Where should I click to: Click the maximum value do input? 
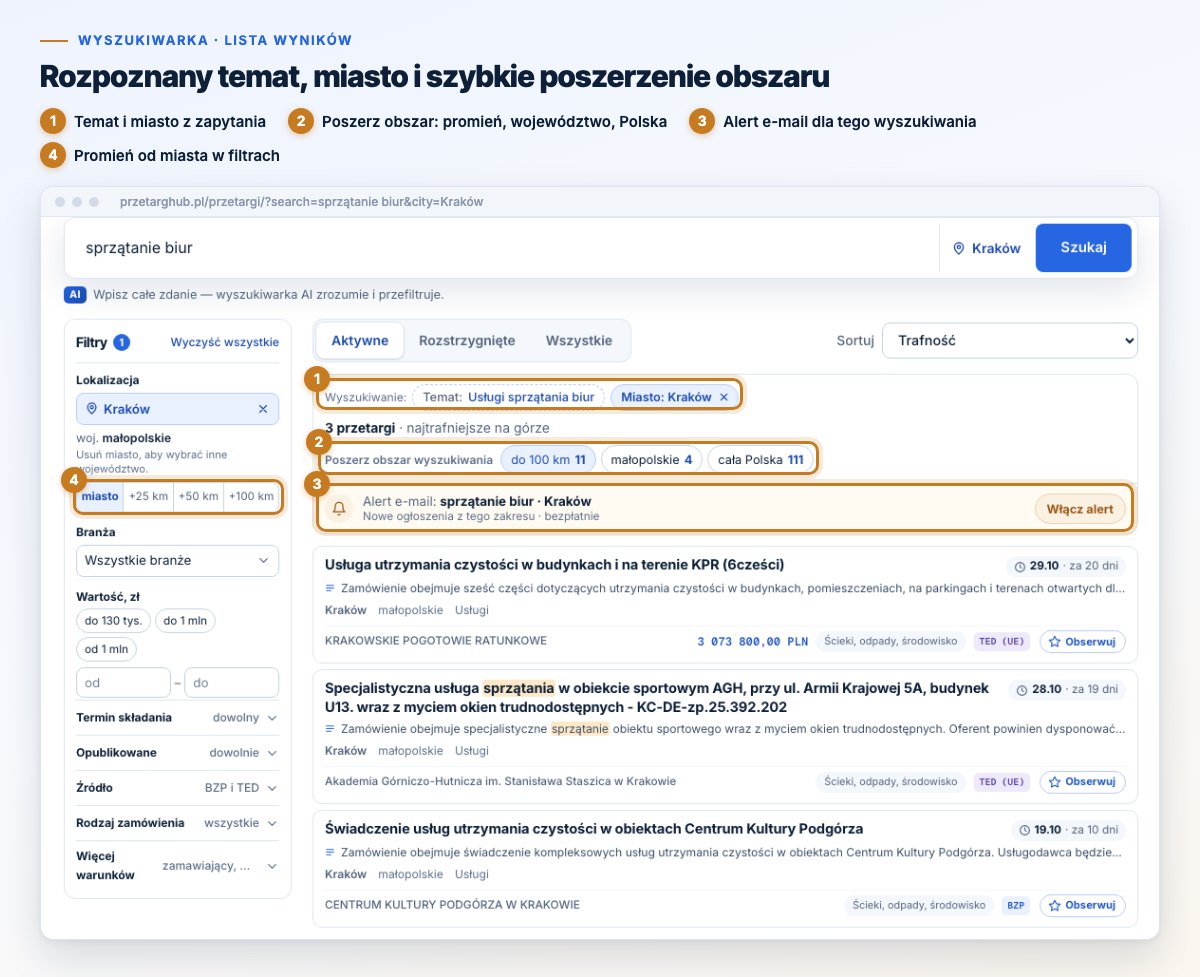(231, 683)
